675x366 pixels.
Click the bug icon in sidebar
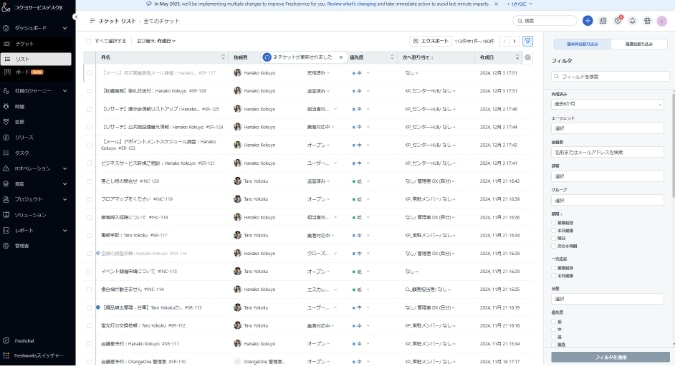[x=6, y=106]
